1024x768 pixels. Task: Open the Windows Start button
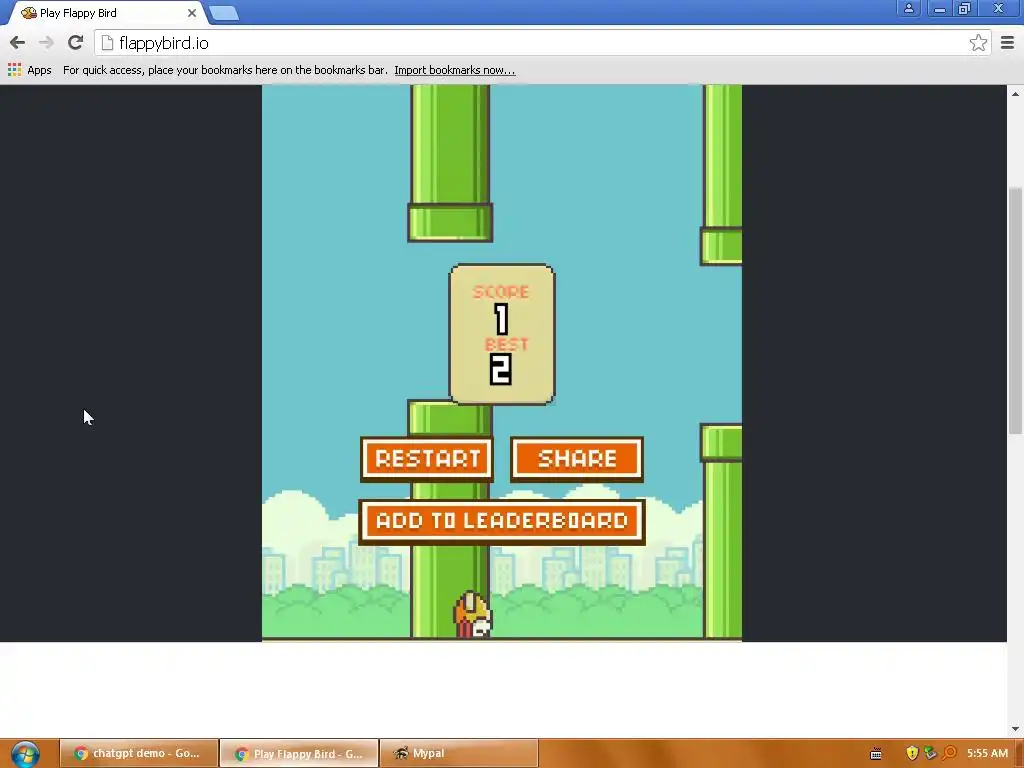[25, 754]
